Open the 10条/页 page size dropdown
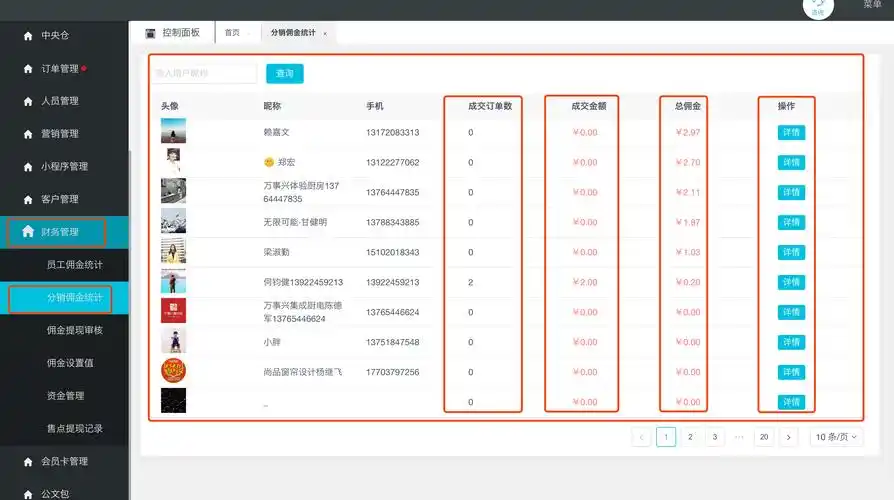The image size is (894, 500). [x=836, y=437]
